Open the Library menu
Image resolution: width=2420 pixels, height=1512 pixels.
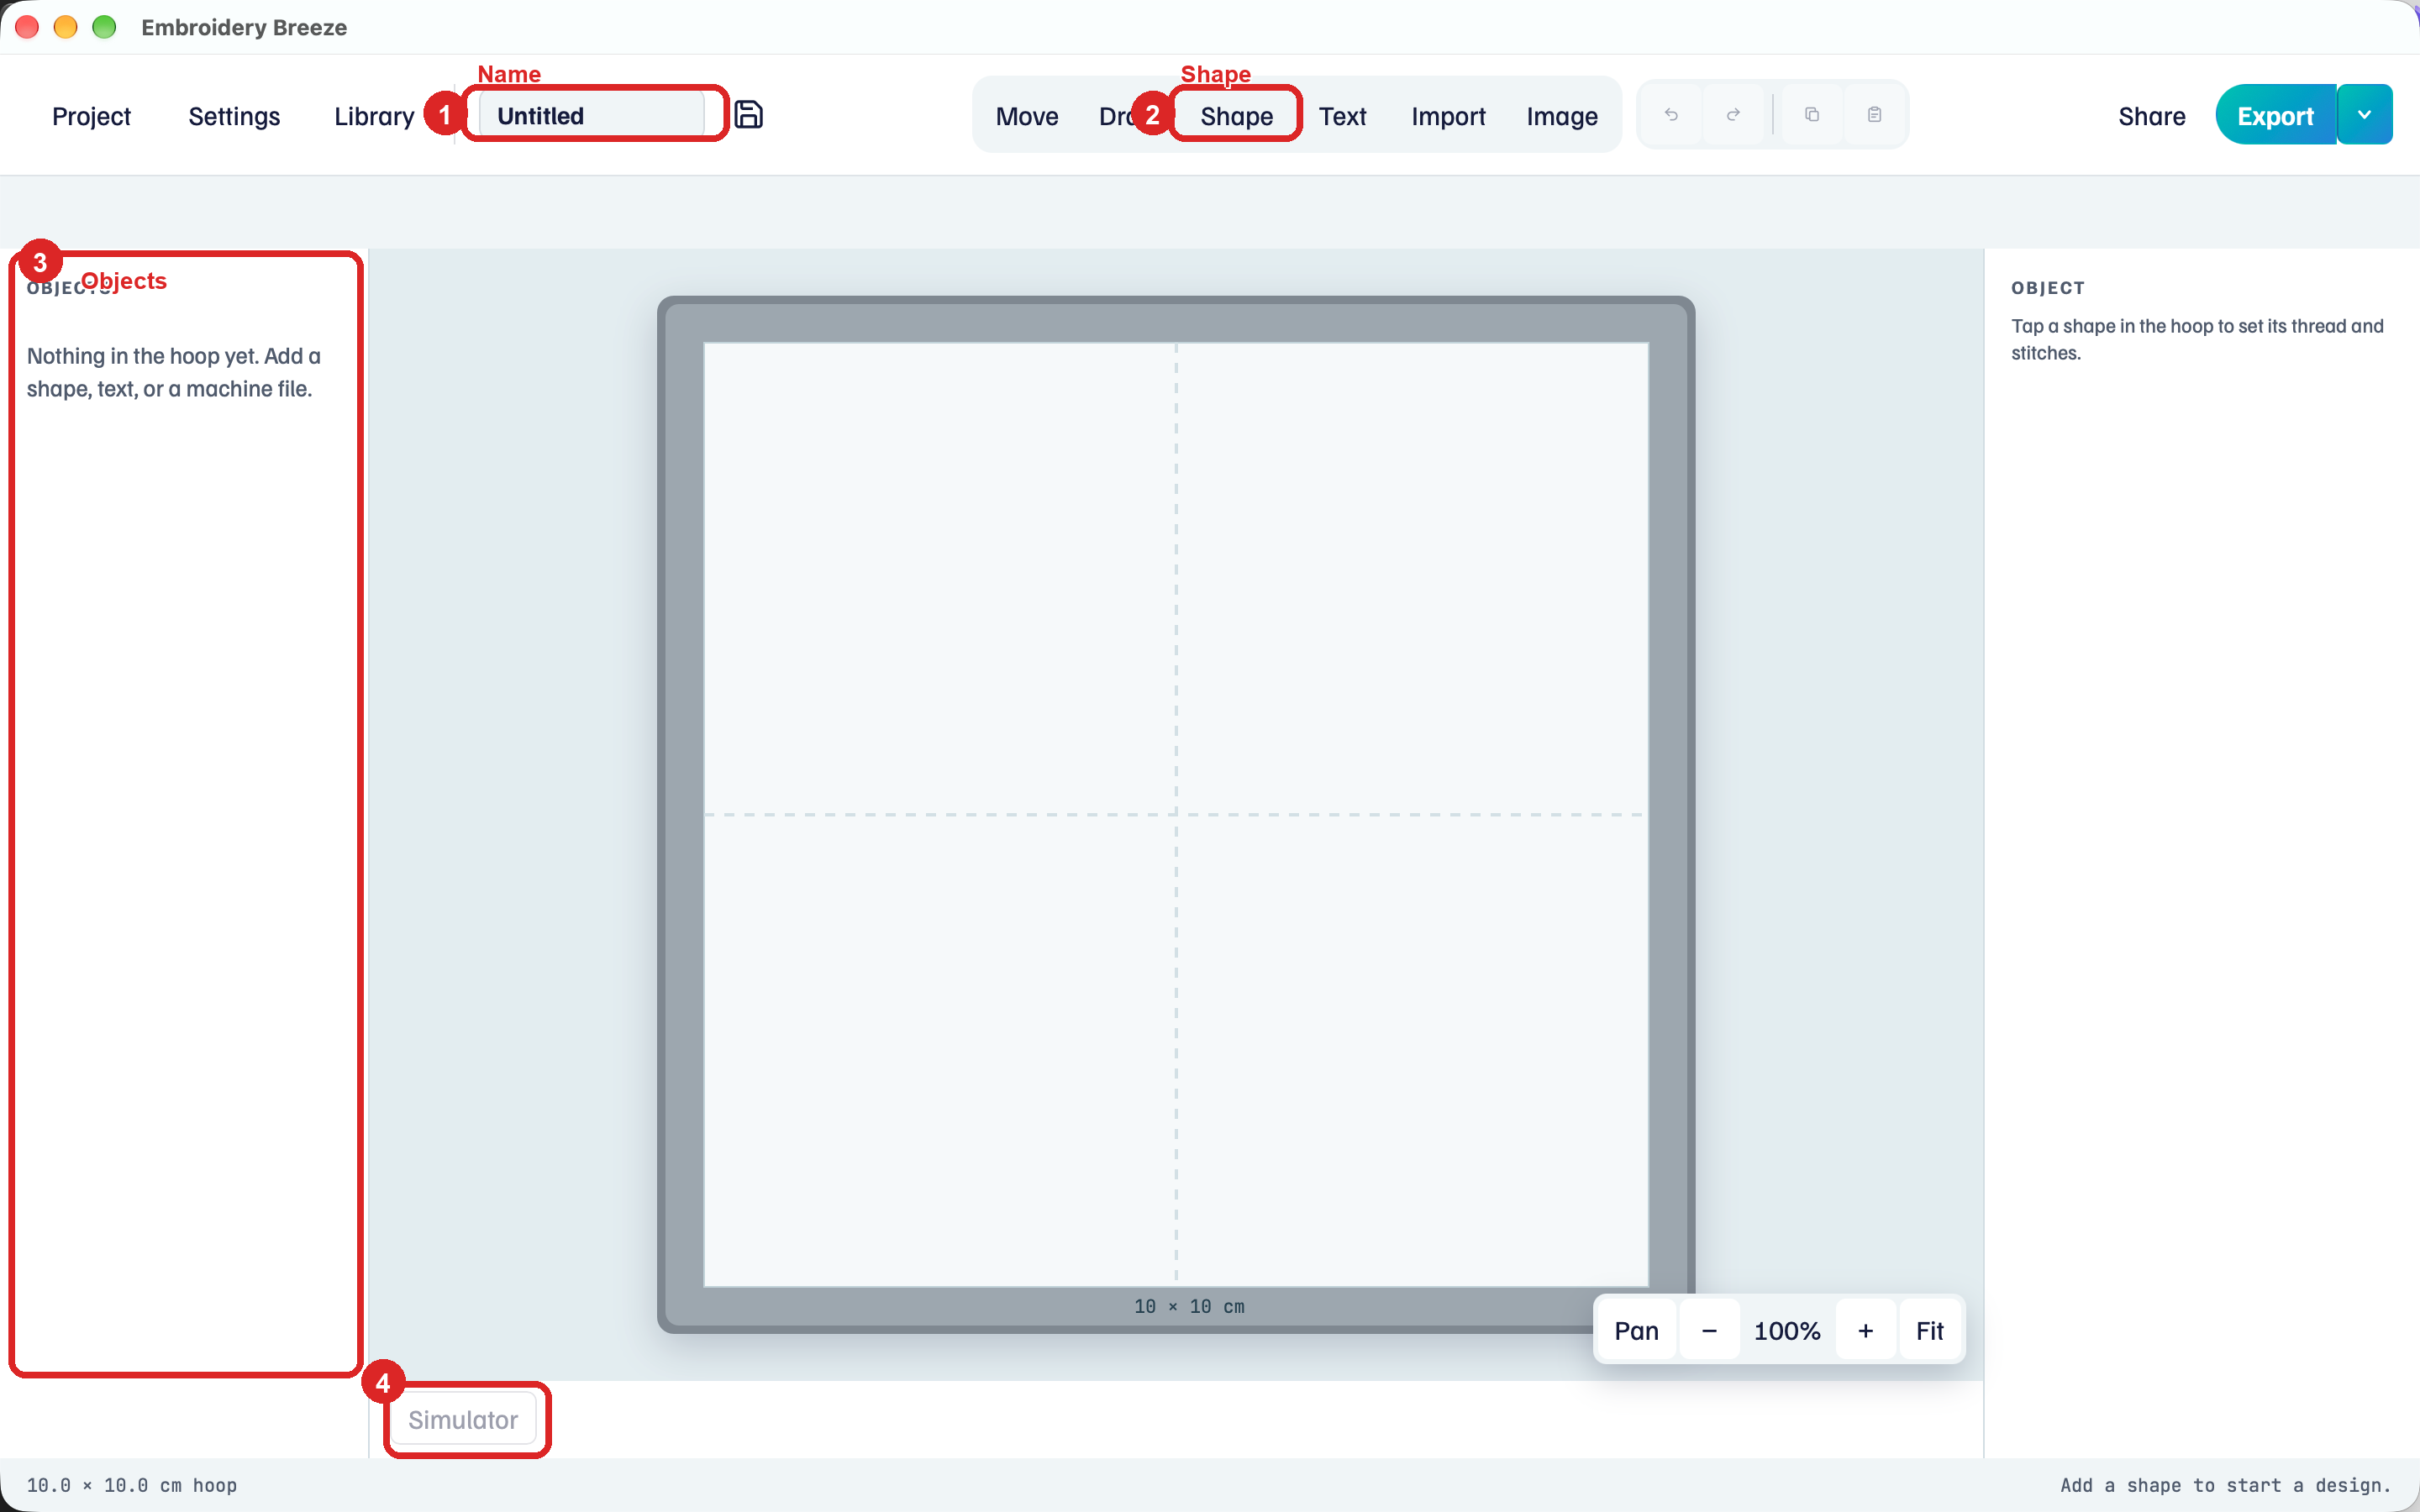(374, 116)
